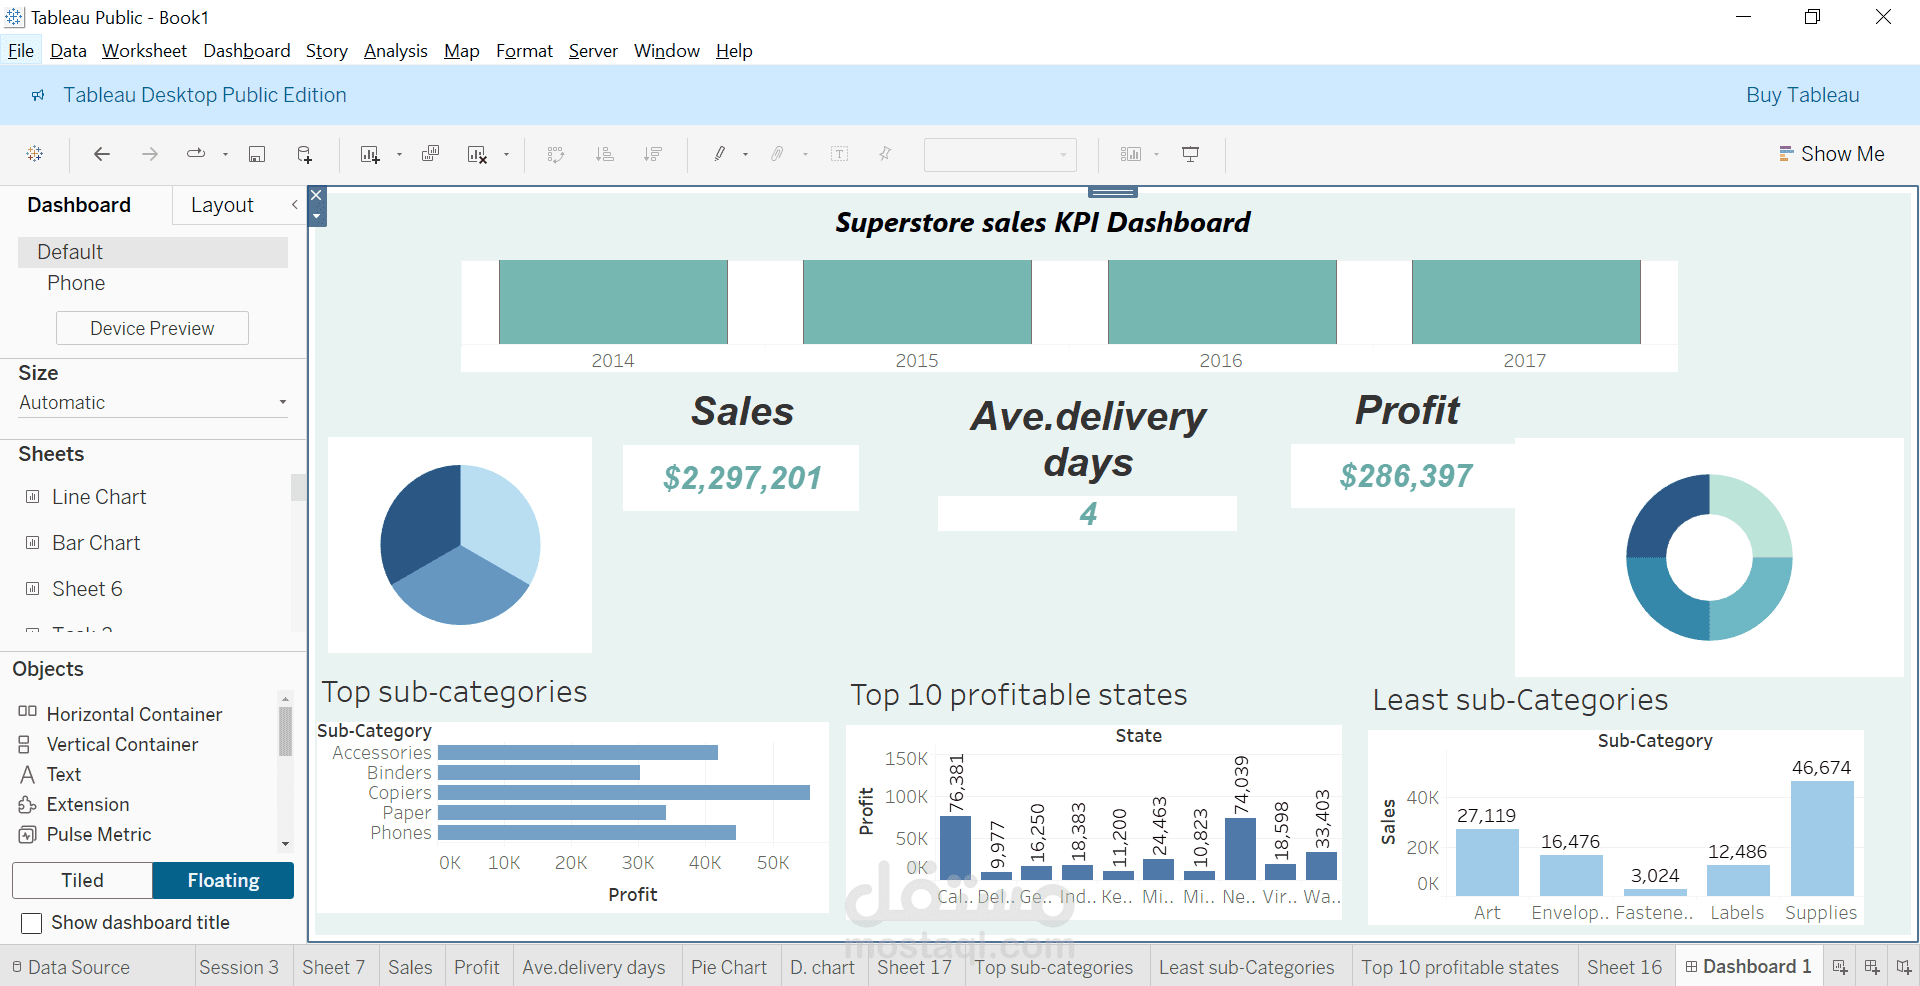The width and height of the screenshot is (1920, 986).
Task: Switch to the Layout tab
Action: (222, 205)
